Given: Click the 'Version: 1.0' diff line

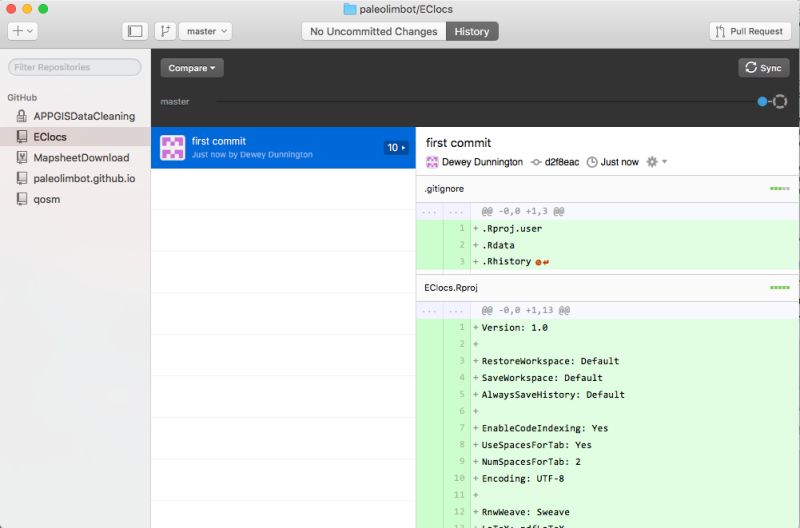Looking at the screenshot, I should tap(608, 328).
